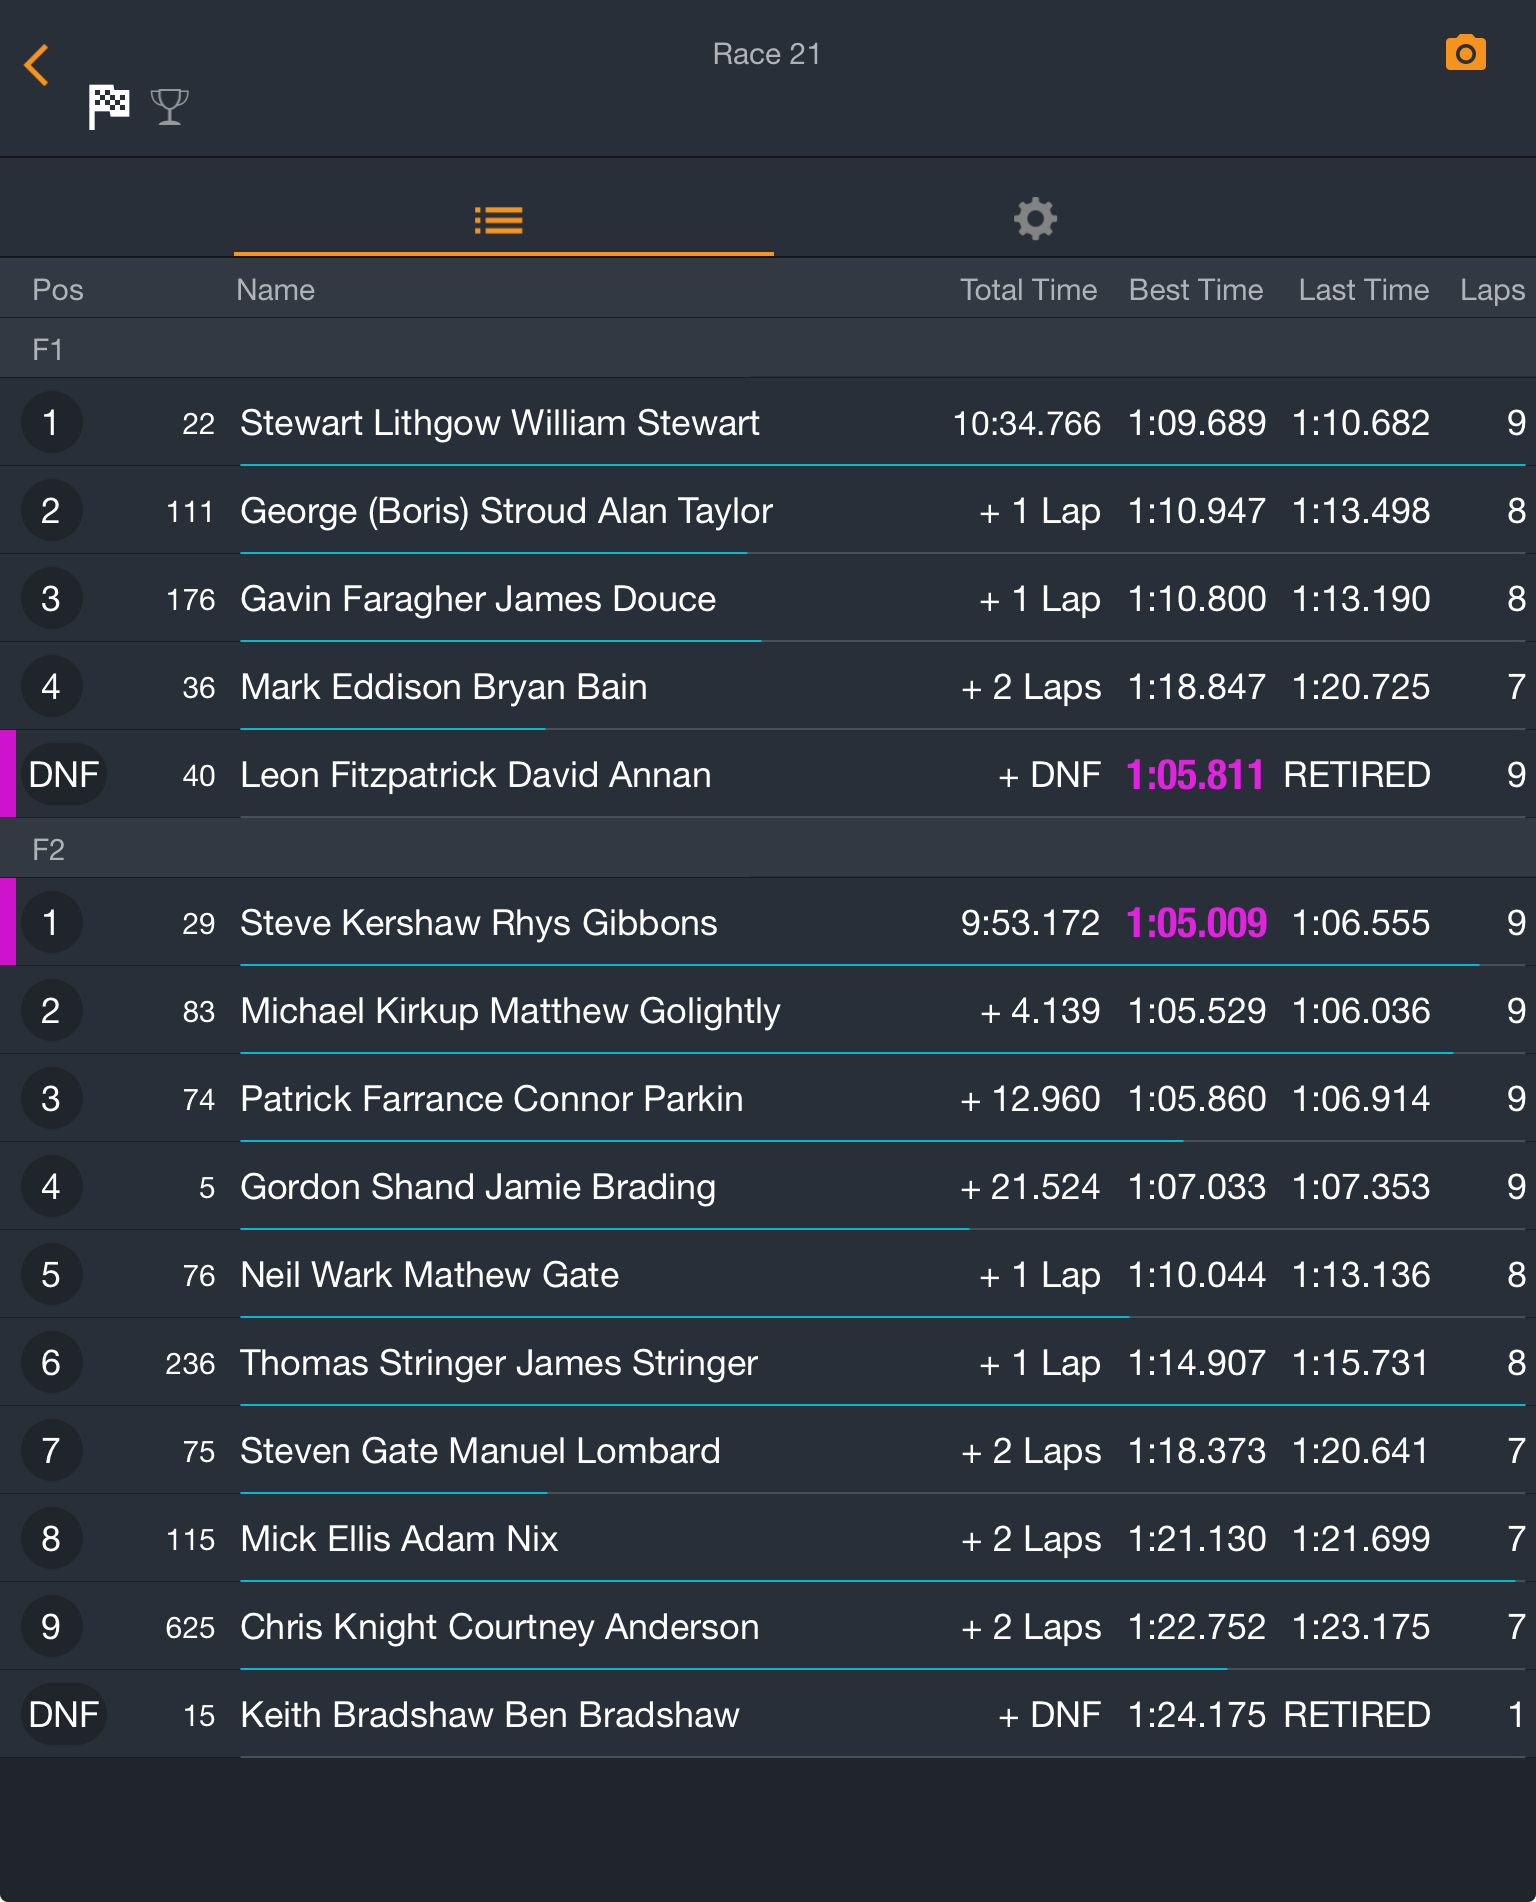
Task: Tap the orange camera icon
Action: [x=1465, y=53]
